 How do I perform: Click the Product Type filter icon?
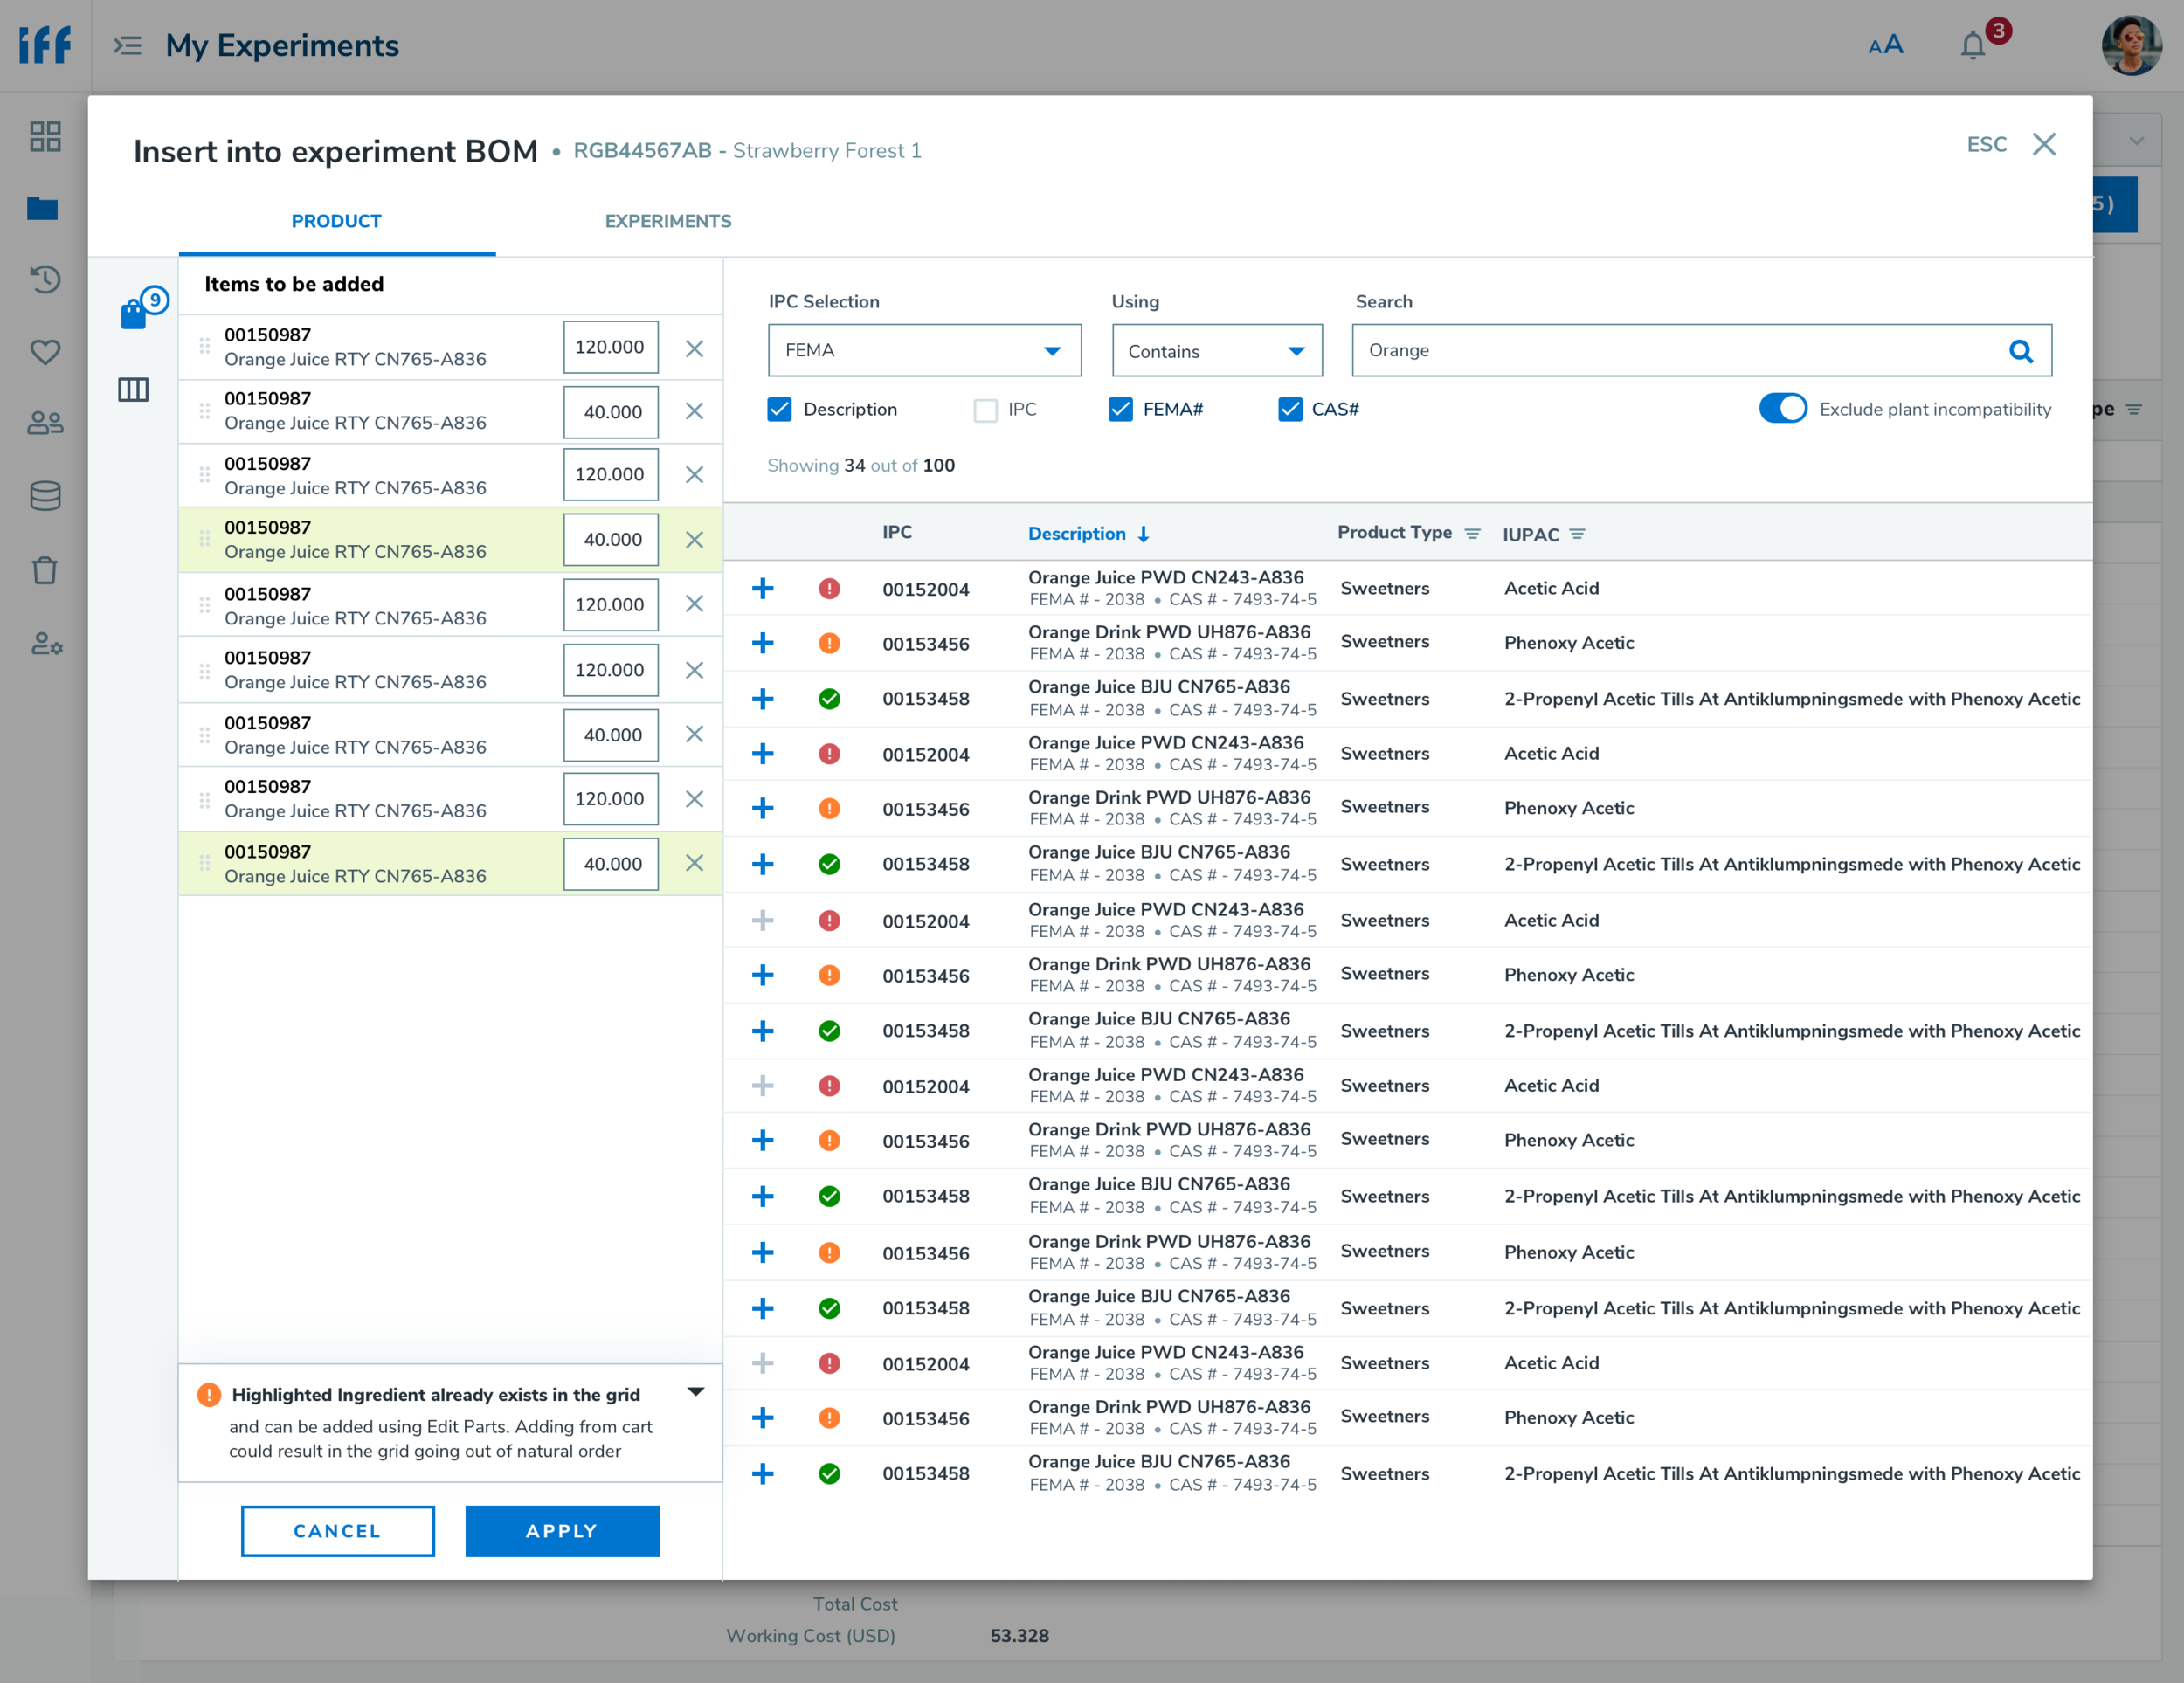(x=1472, y=534)
